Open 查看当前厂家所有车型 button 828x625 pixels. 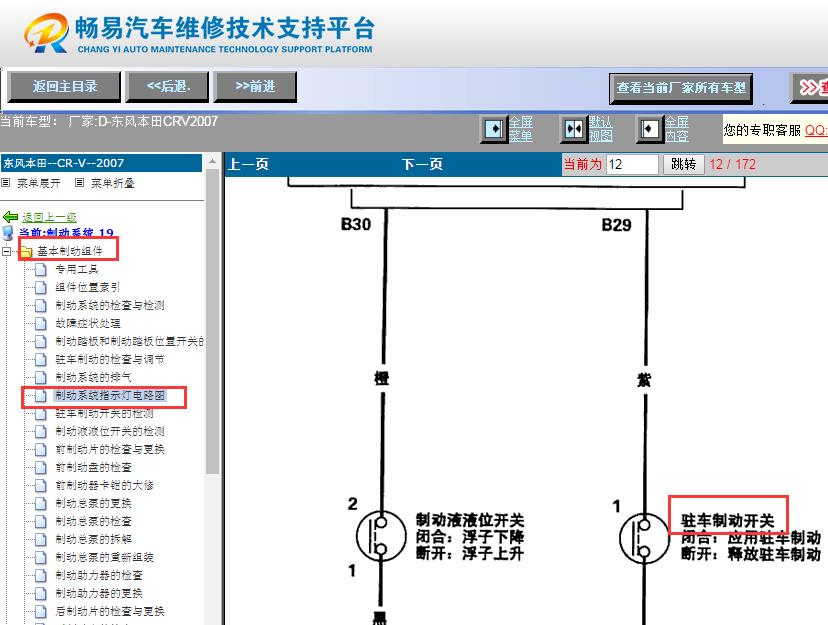[681, 88]
